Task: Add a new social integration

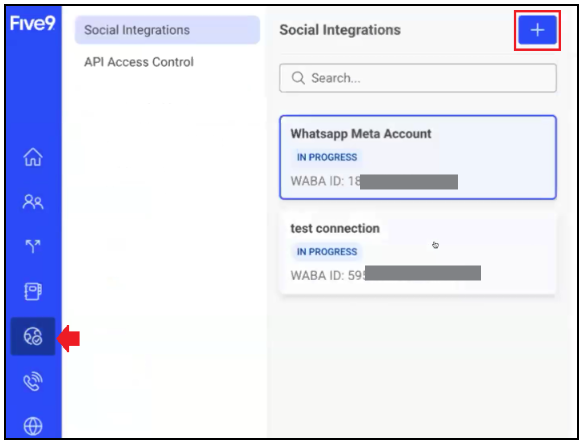Action: (537, 30)
